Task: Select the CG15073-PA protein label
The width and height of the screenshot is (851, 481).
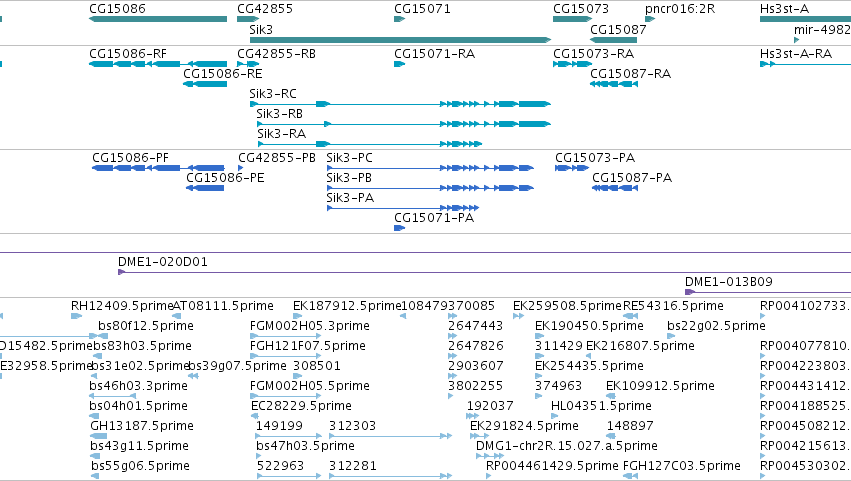Action: click(x=595, y=158)
